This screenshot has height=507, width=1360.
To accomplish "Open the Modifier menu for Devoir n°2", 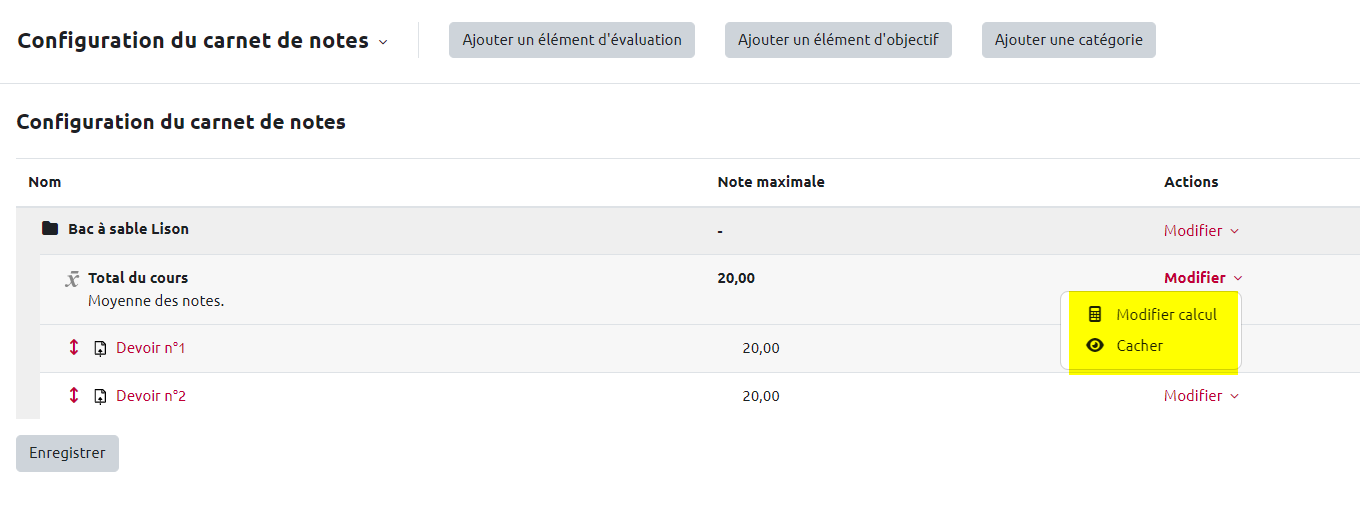I will point(1201,396).
